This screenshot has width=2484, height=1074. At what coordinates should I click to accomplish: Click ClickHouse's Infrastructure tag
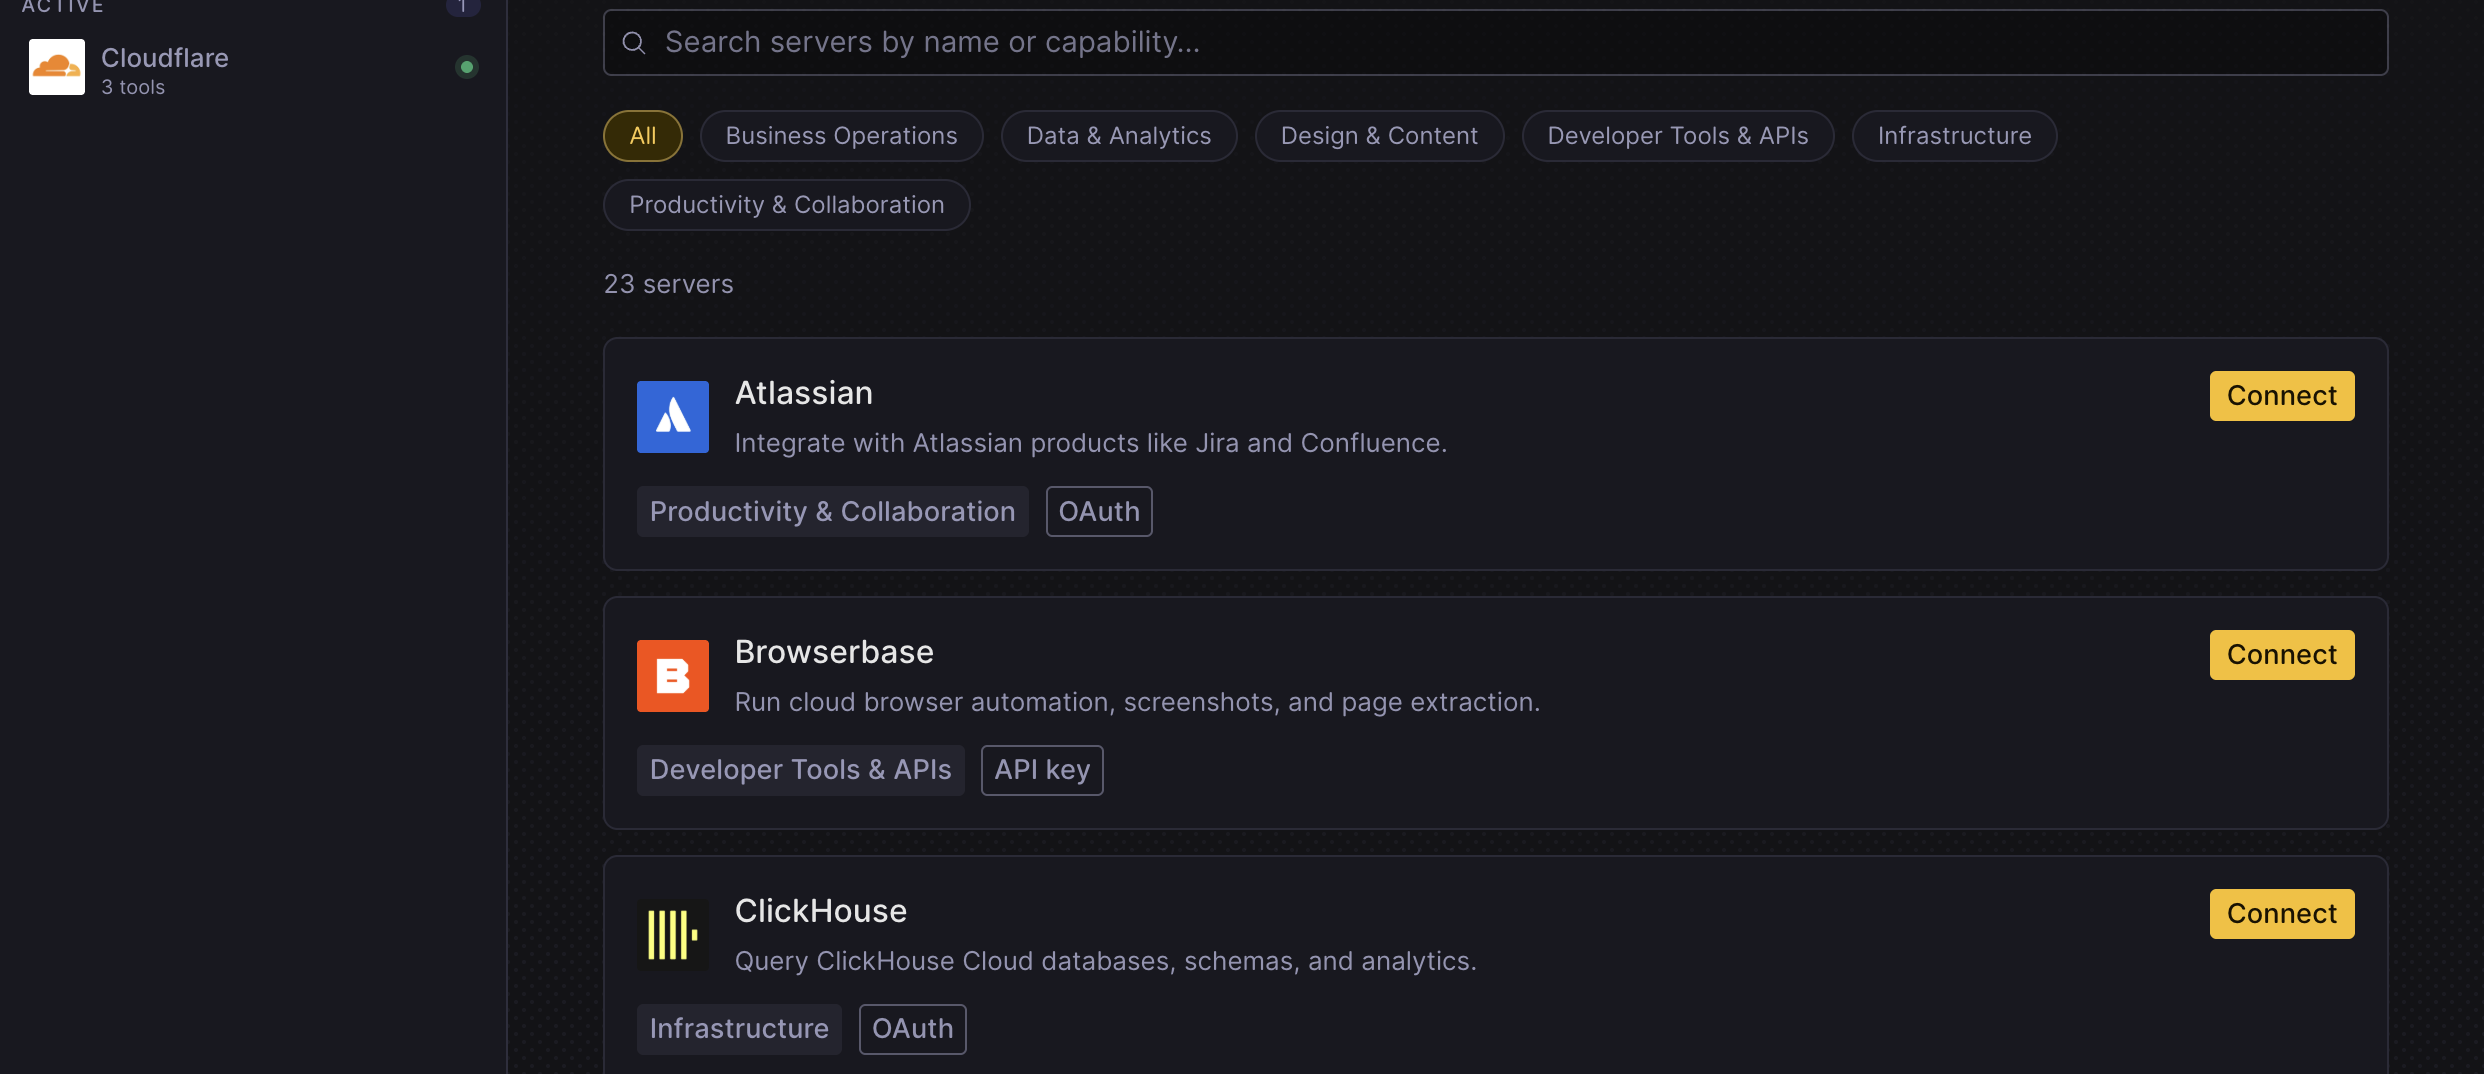(739, 1029)
